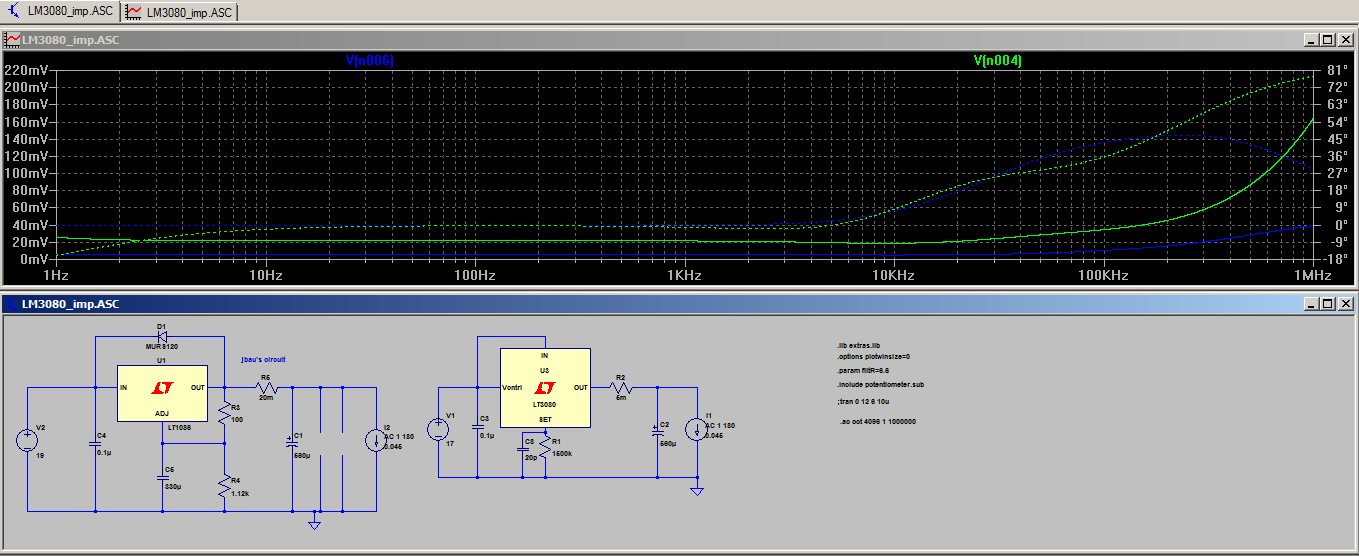Select current source I2 symbol
This screenshot has height=556, width=1359.
[377, 440]
